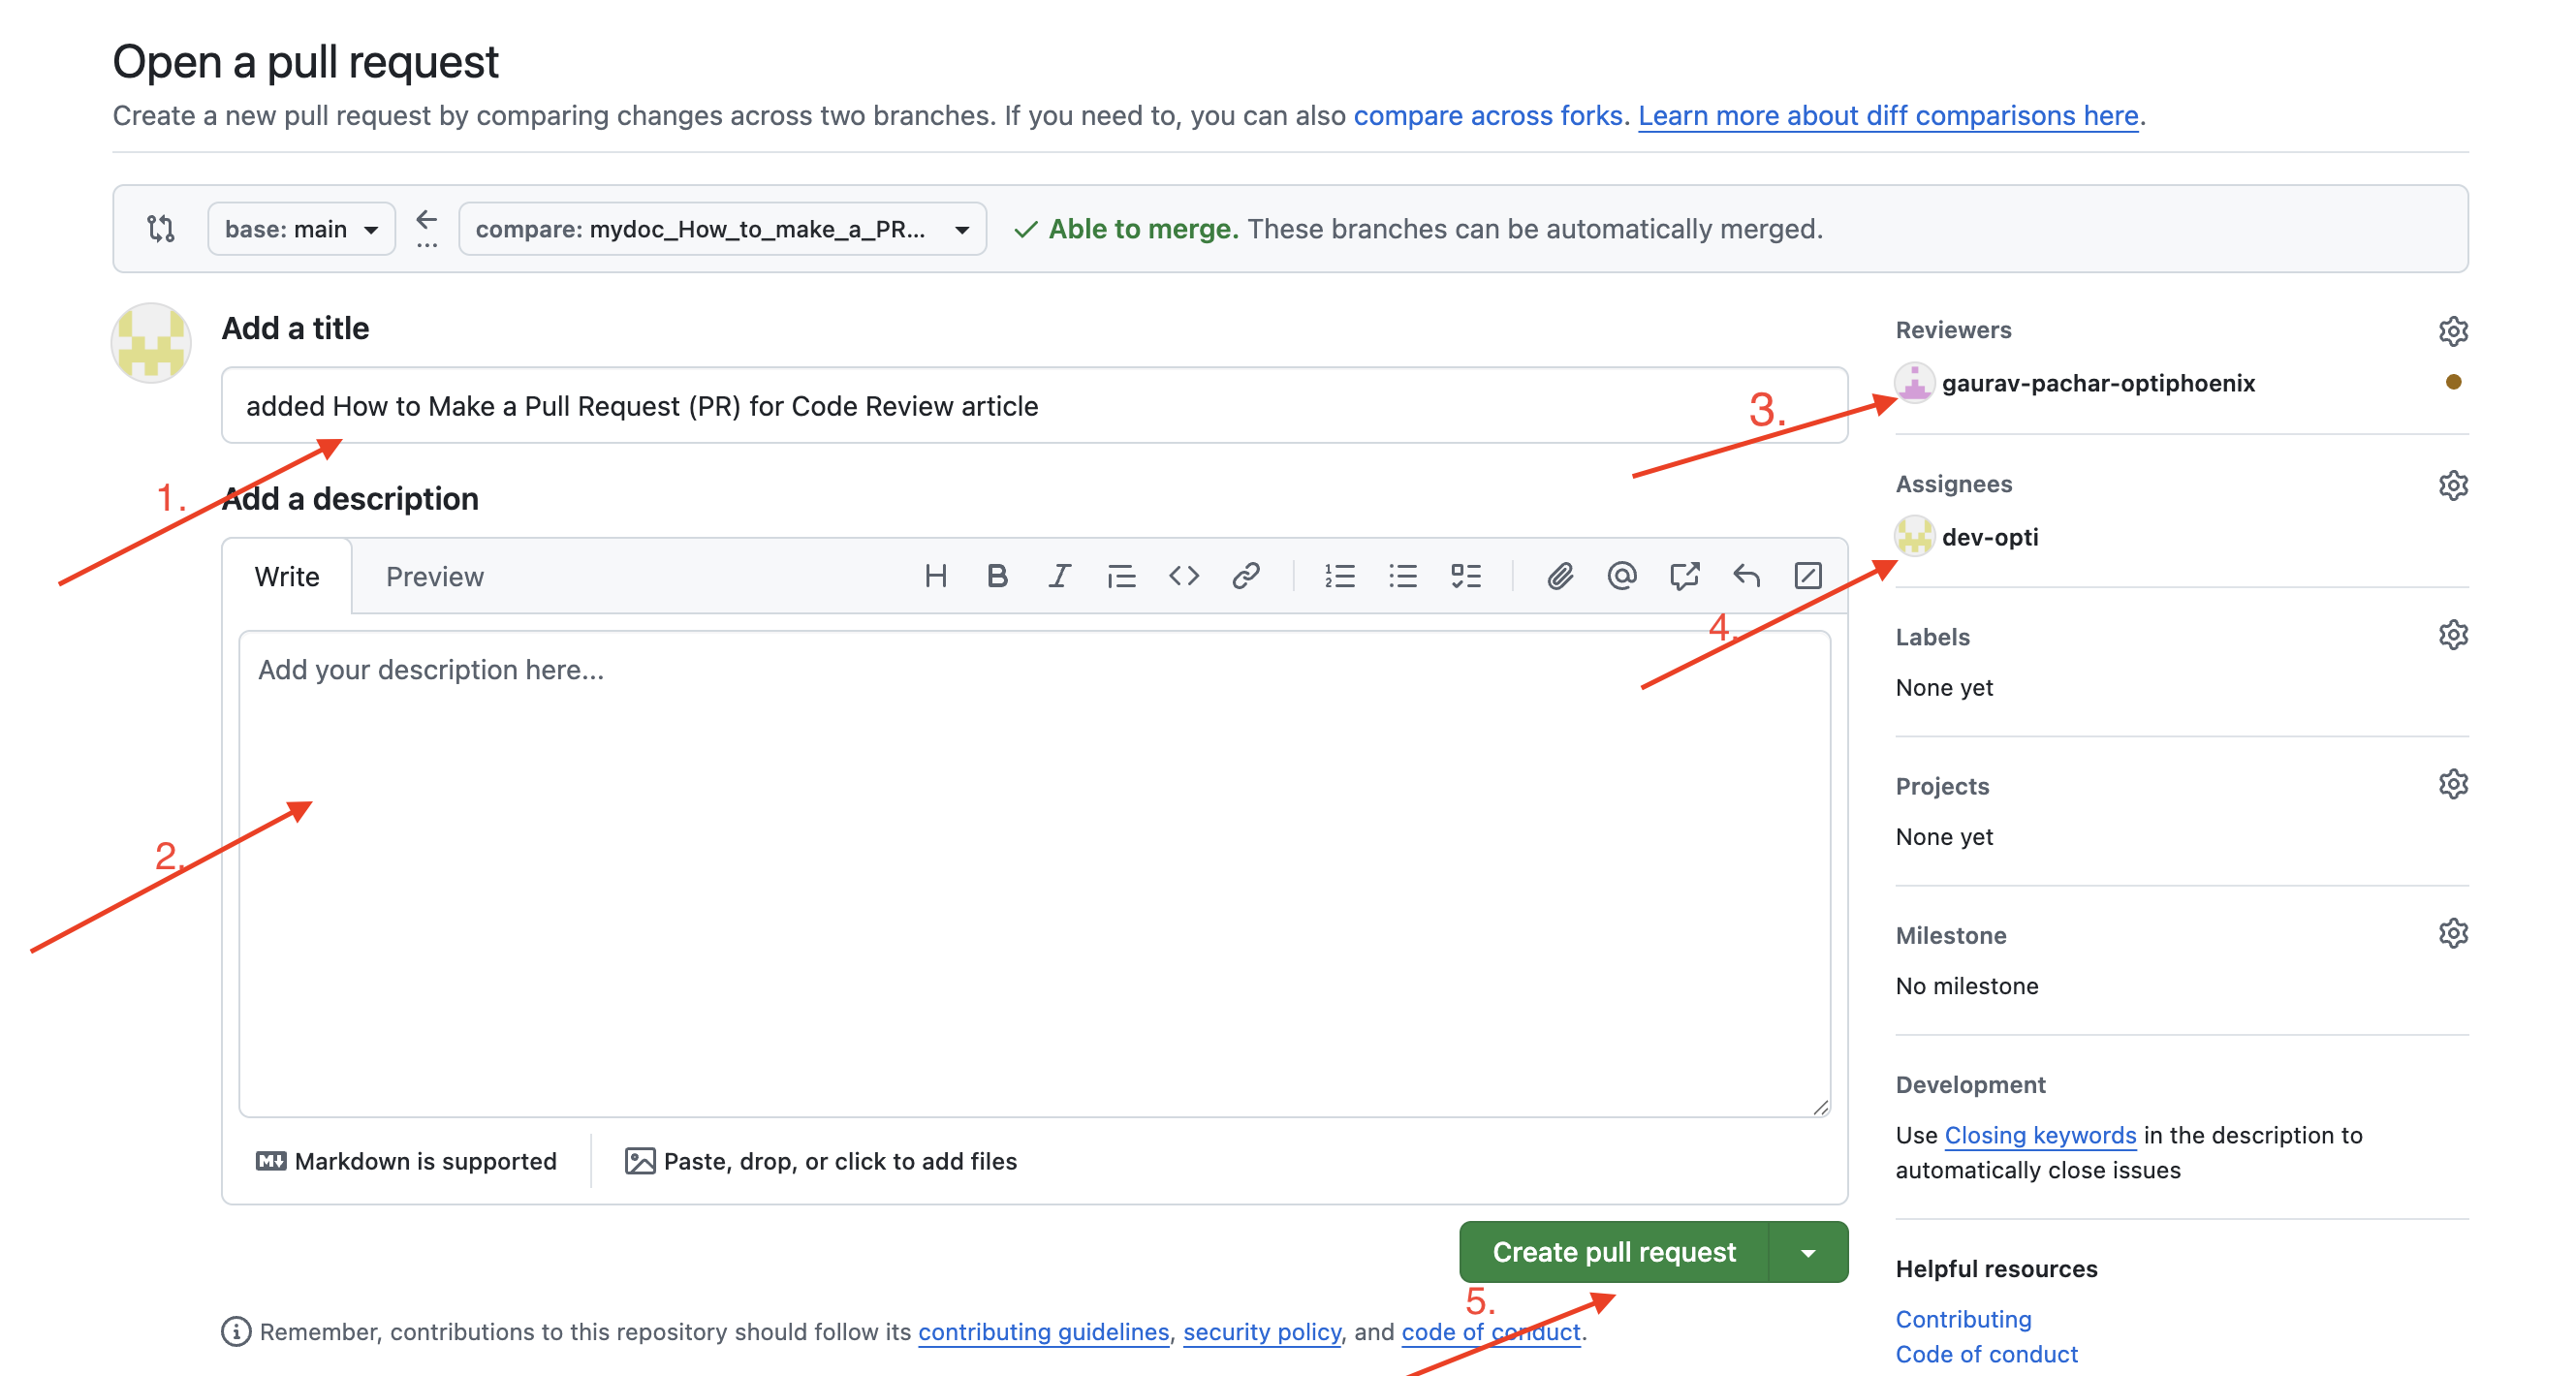The image size is (2576, 1376).
Task: Open the base: main branch dropdown
Action: coord(301,229)
